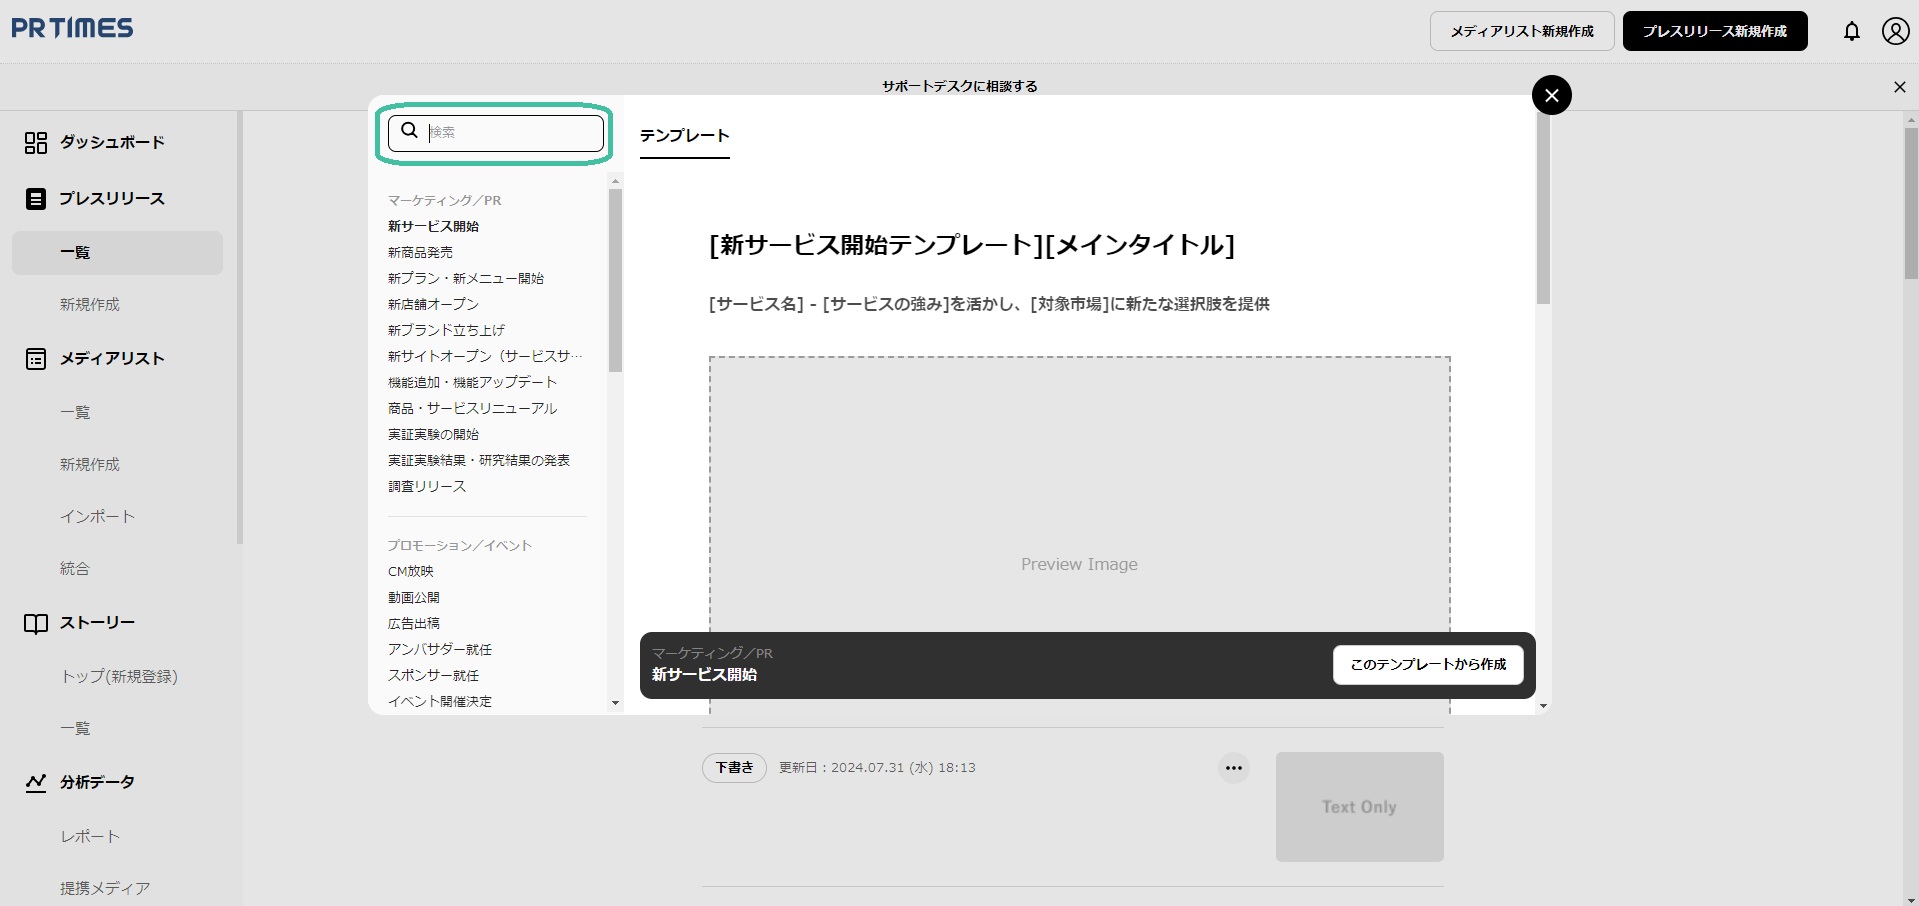The width and height of the screenshot is (1919, 906).
Task: Close the template modal with black X
Action: [x=1551, y=95]
